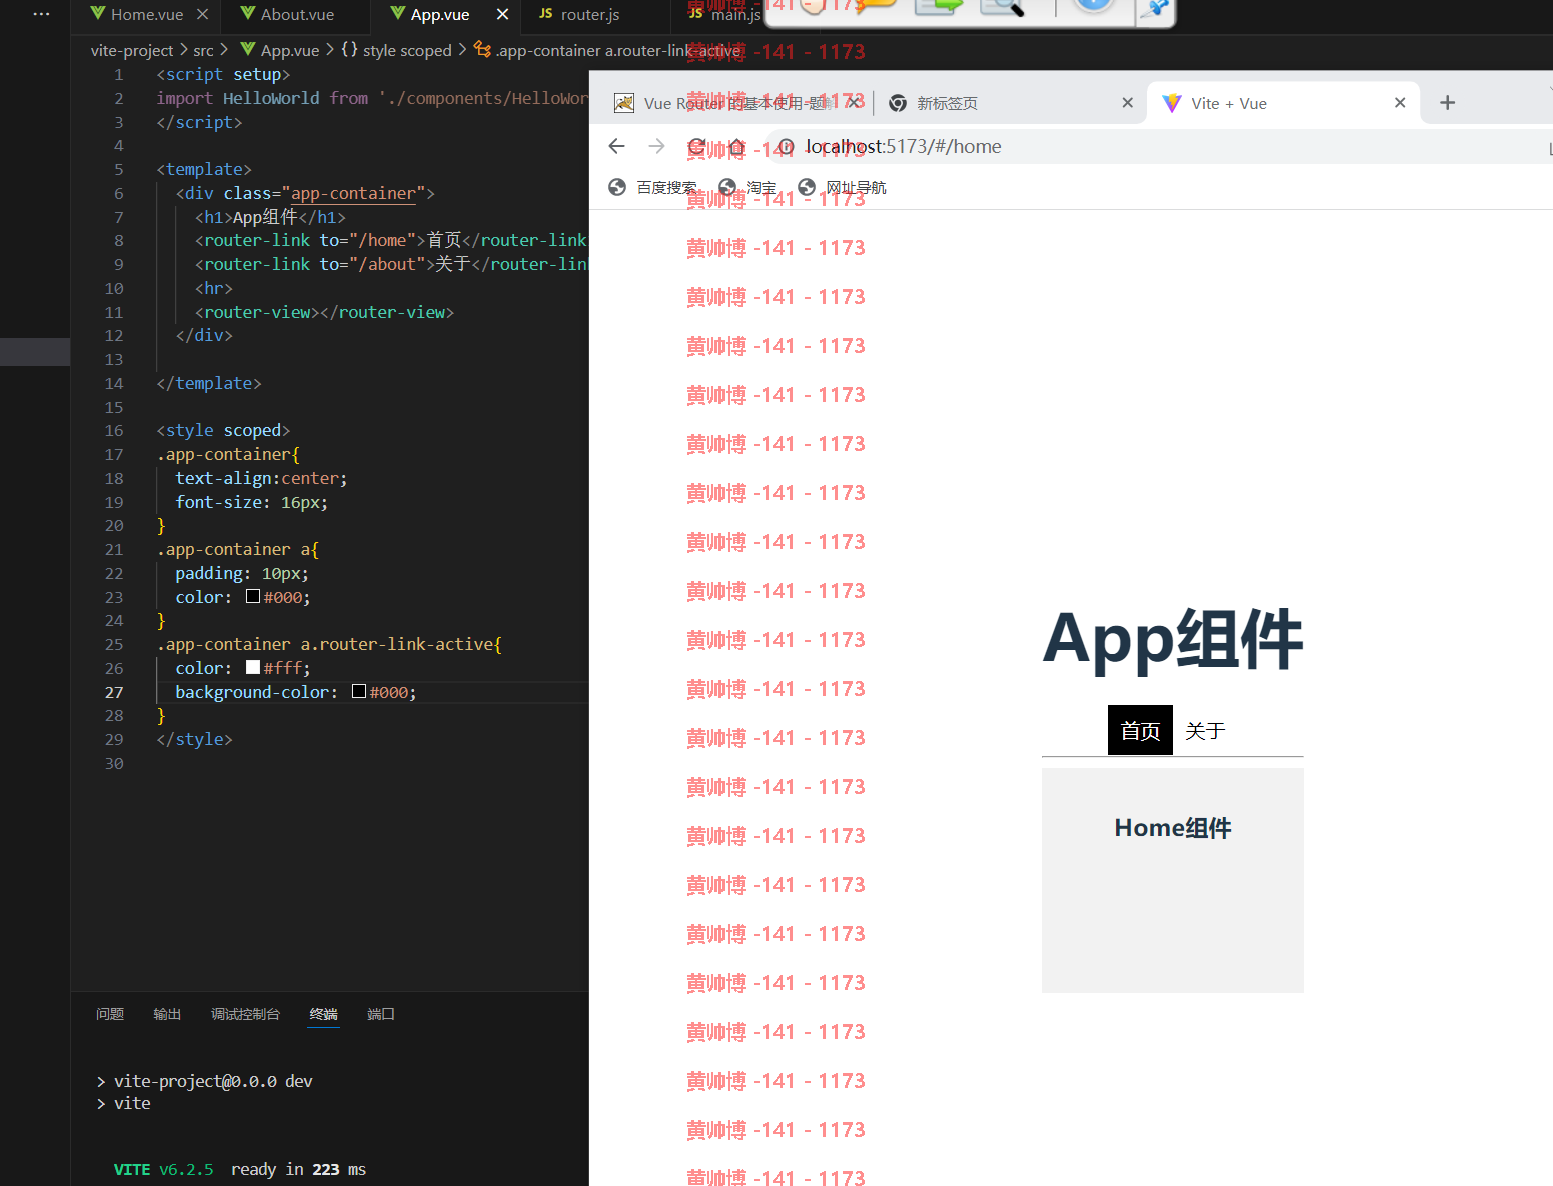
Task: Open the 网址导航 bookmark
Action: pos(842,187)
